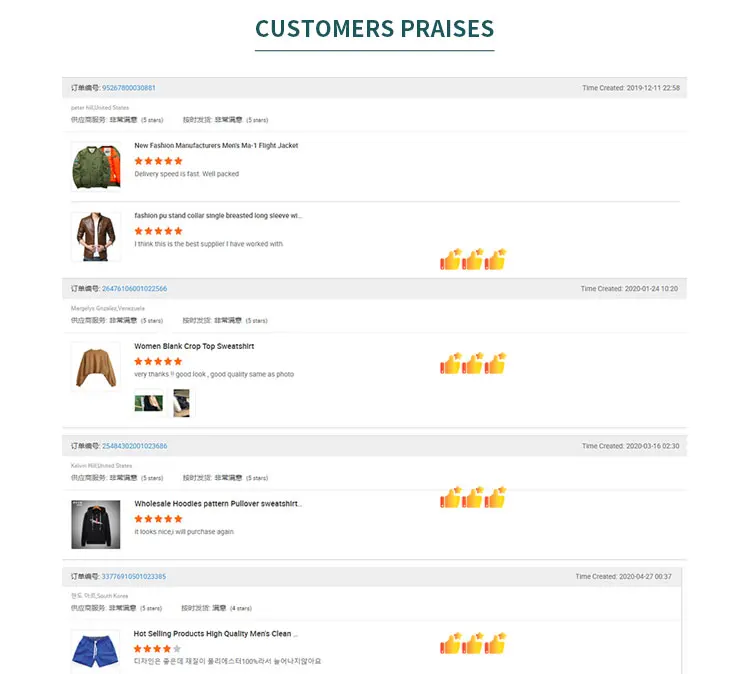Open order number 95267800030881
The image size is (750, 674).
click(x=129, y=88)
